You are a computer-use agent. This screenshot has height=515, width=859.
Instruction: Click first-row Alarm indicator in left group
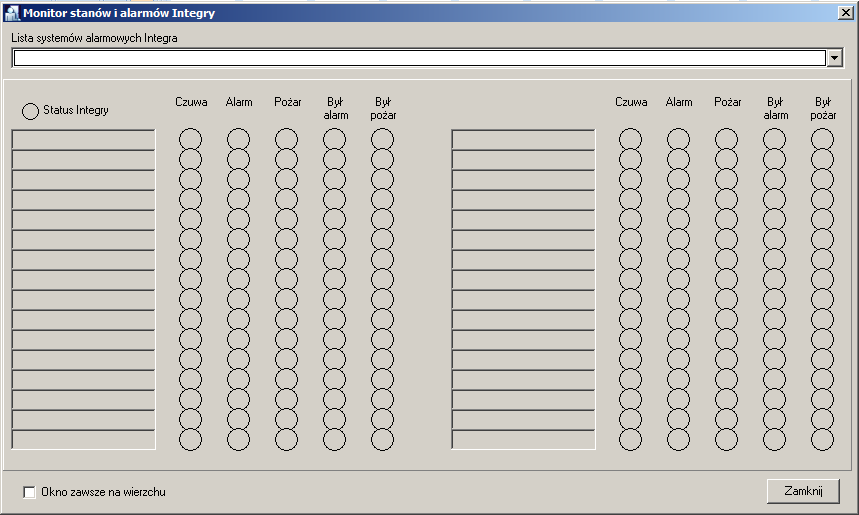238,139
